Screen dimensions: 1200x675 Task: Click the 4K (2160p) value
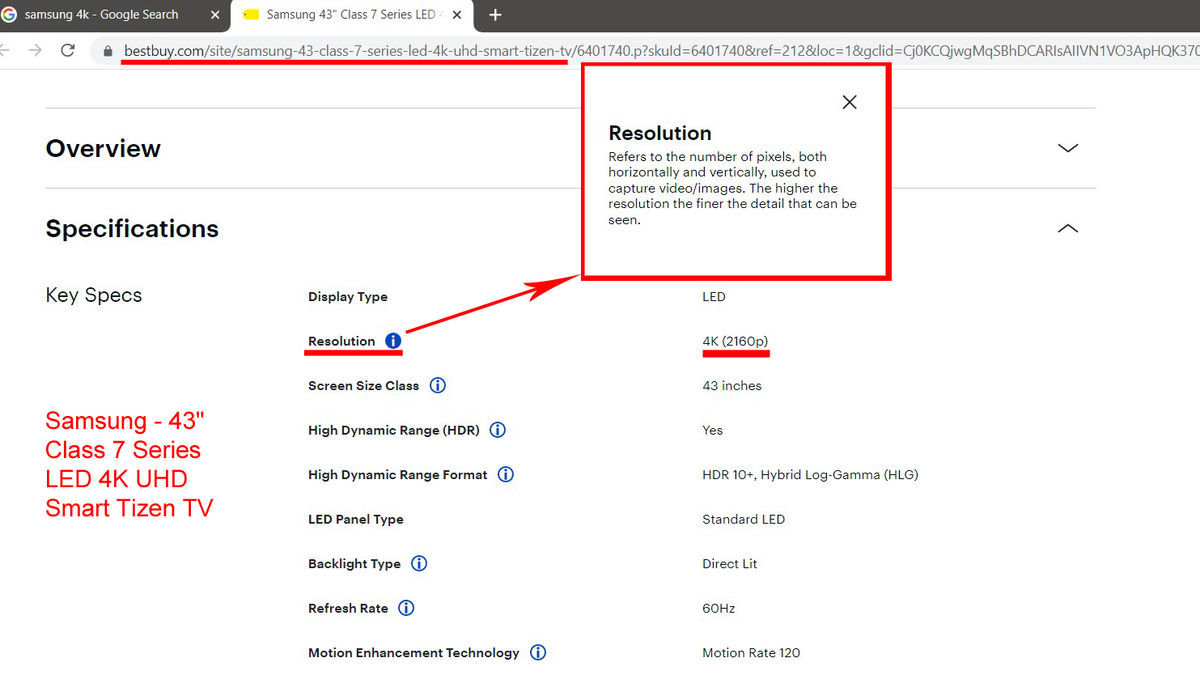735,341
